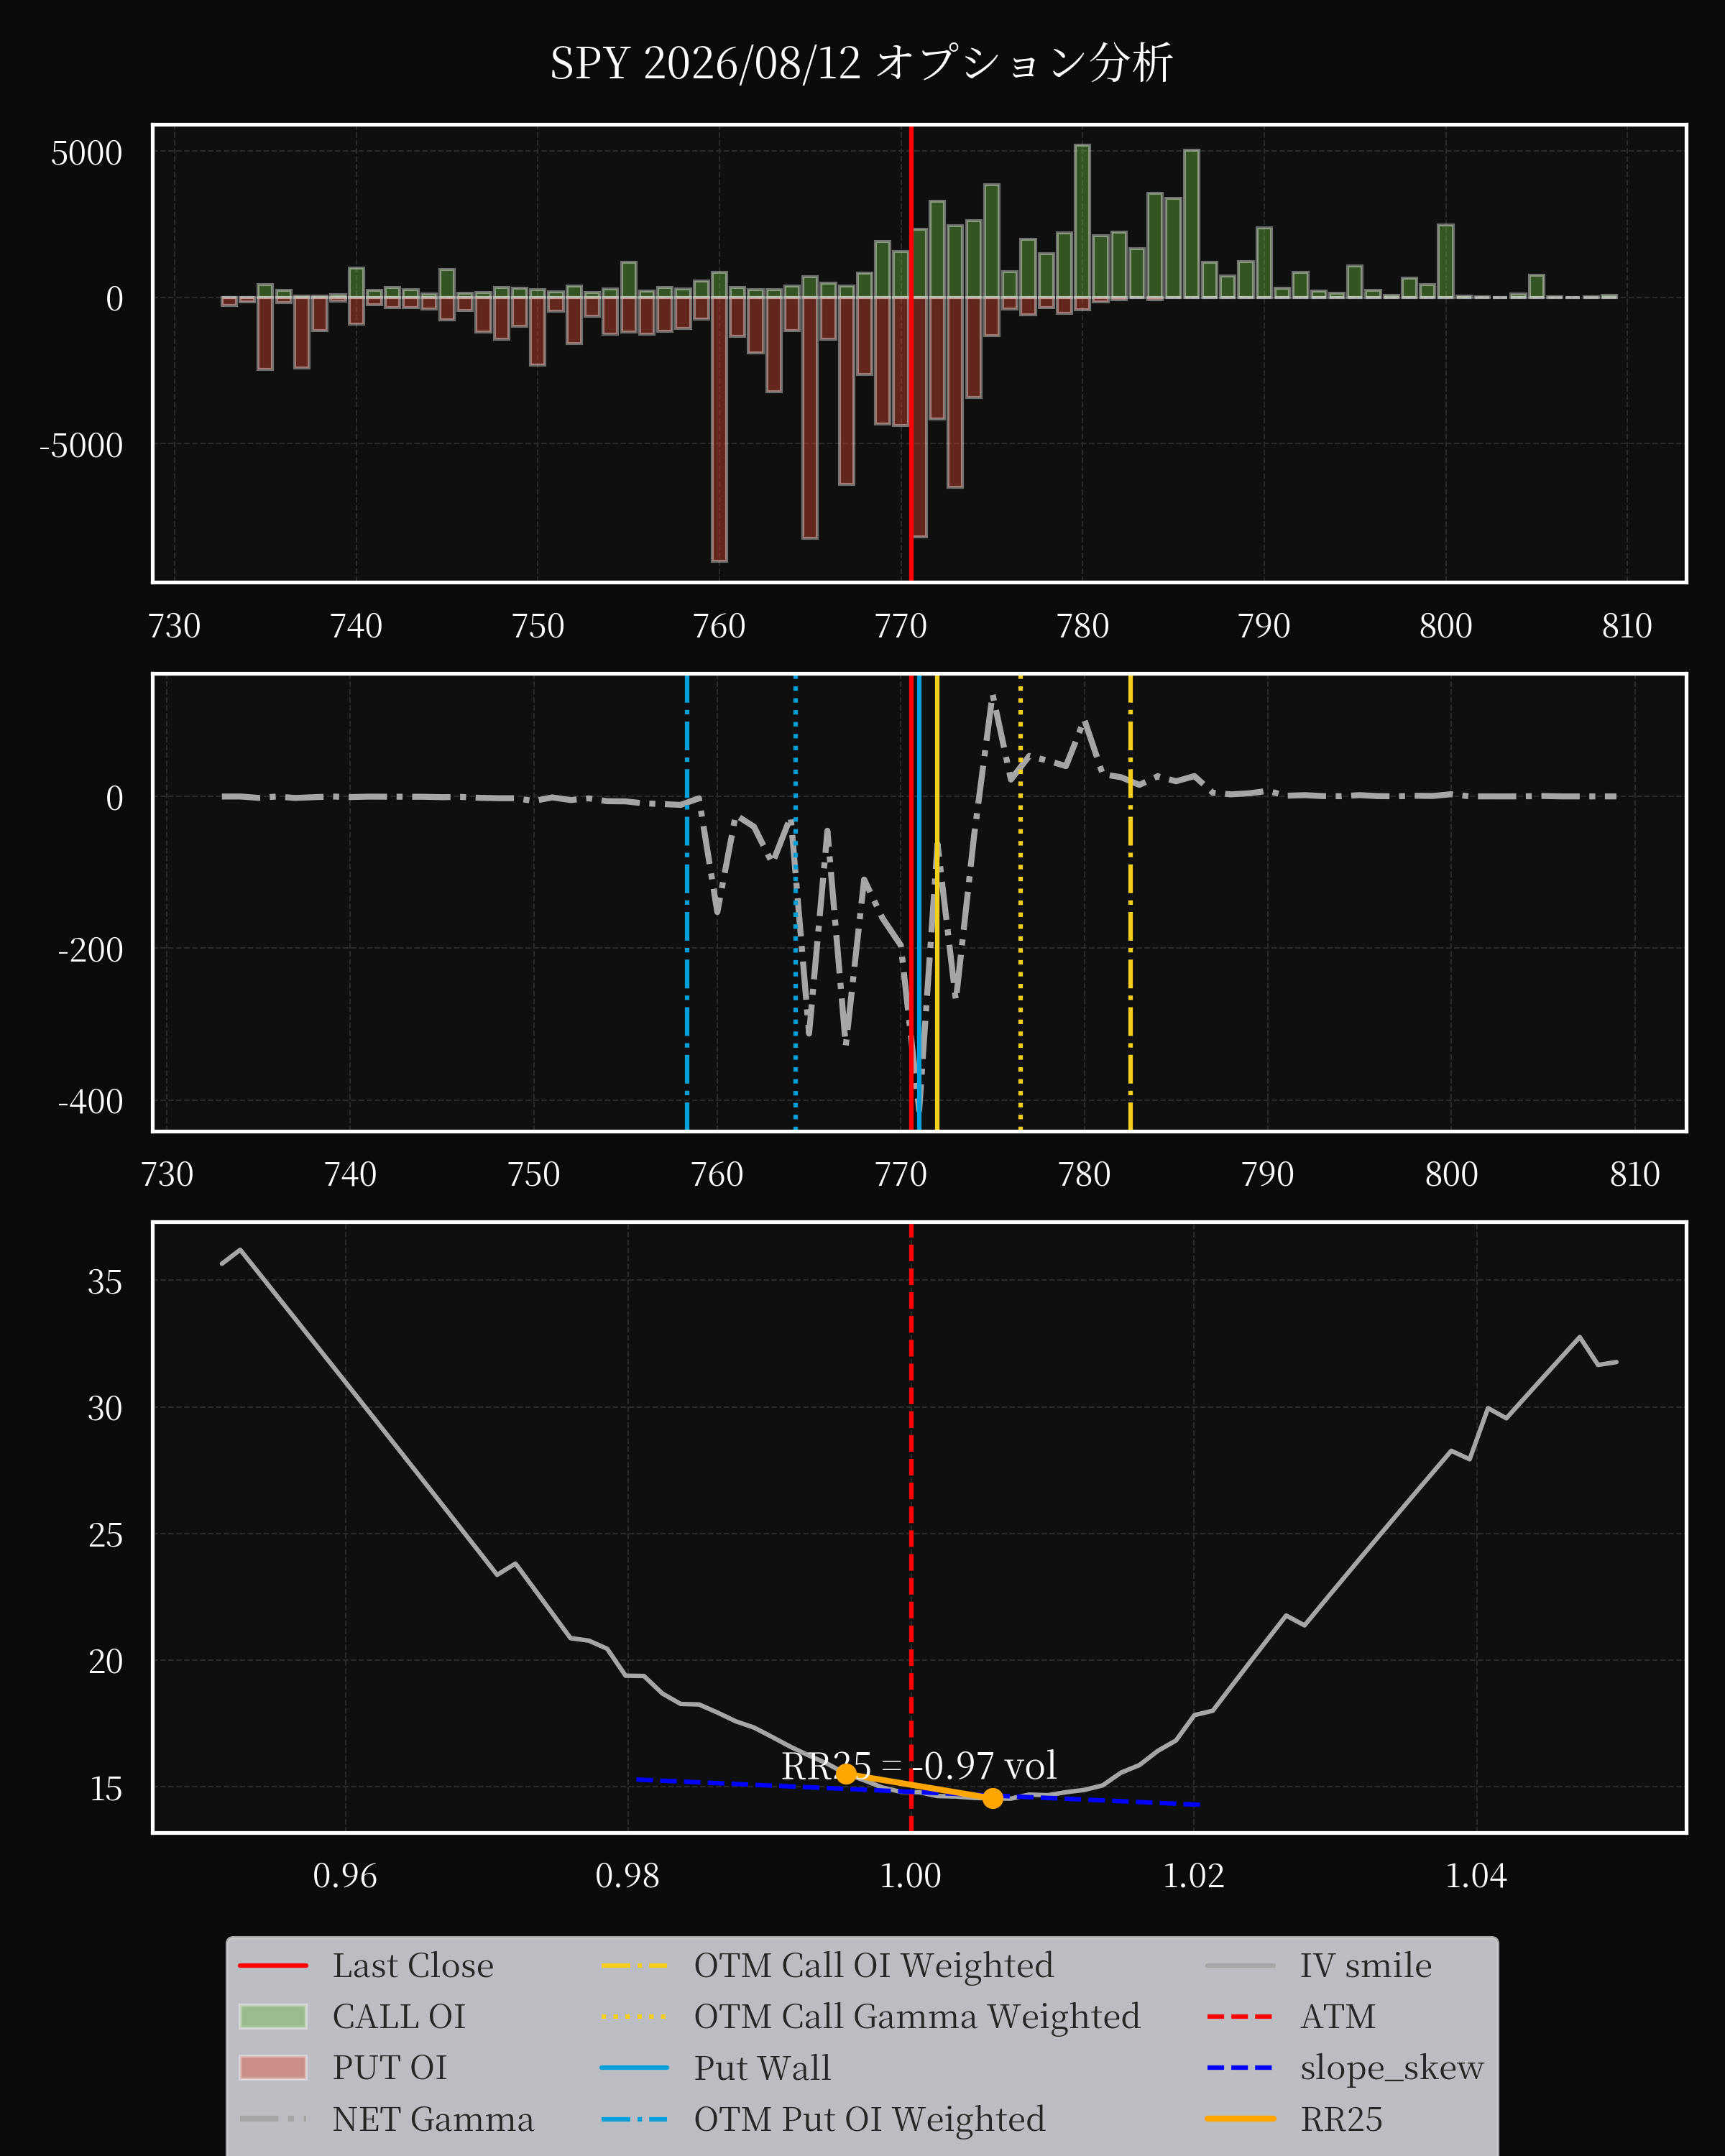The image size is (1725, 2156).
Task: Click the tallest put OI bar near 760
Action: tap(719, 429)
